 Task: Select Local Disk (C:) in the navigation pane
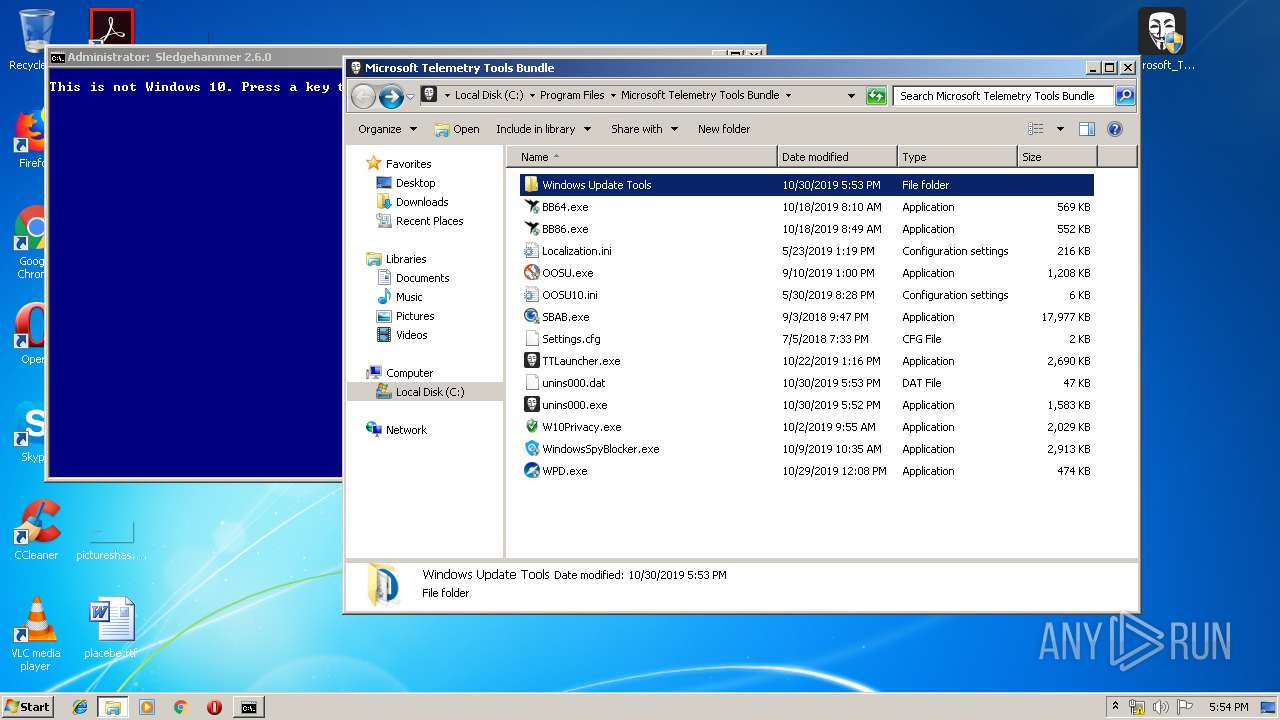pos(430,392)
